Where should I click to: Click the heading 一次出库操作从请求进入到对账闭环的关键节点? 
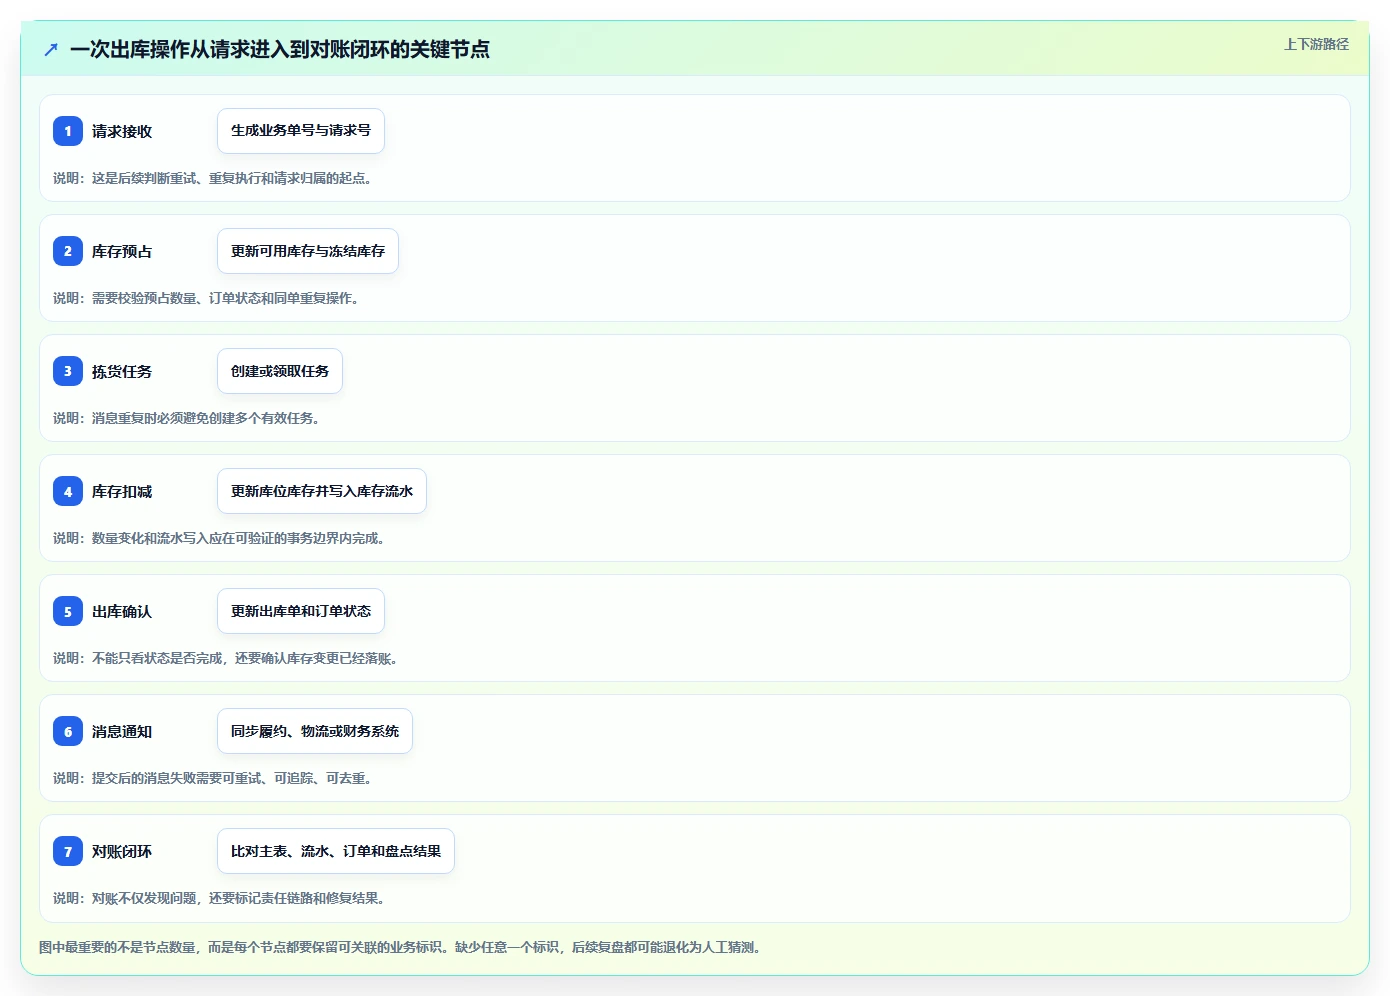pyautogui.click(x=280, y=49)
